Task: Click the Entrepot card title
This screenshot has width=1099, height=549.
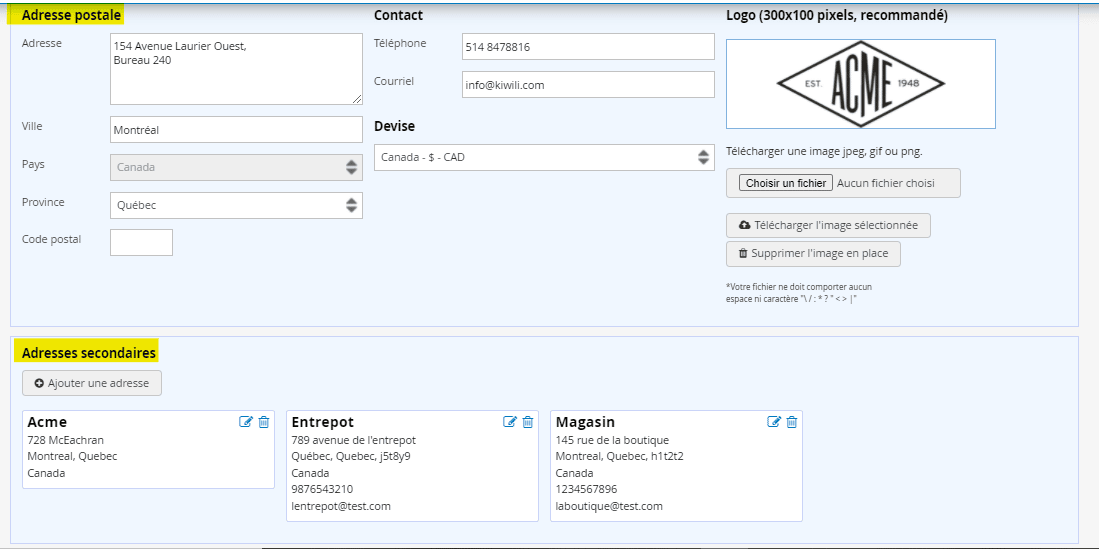Action: (x=322, y=422)
